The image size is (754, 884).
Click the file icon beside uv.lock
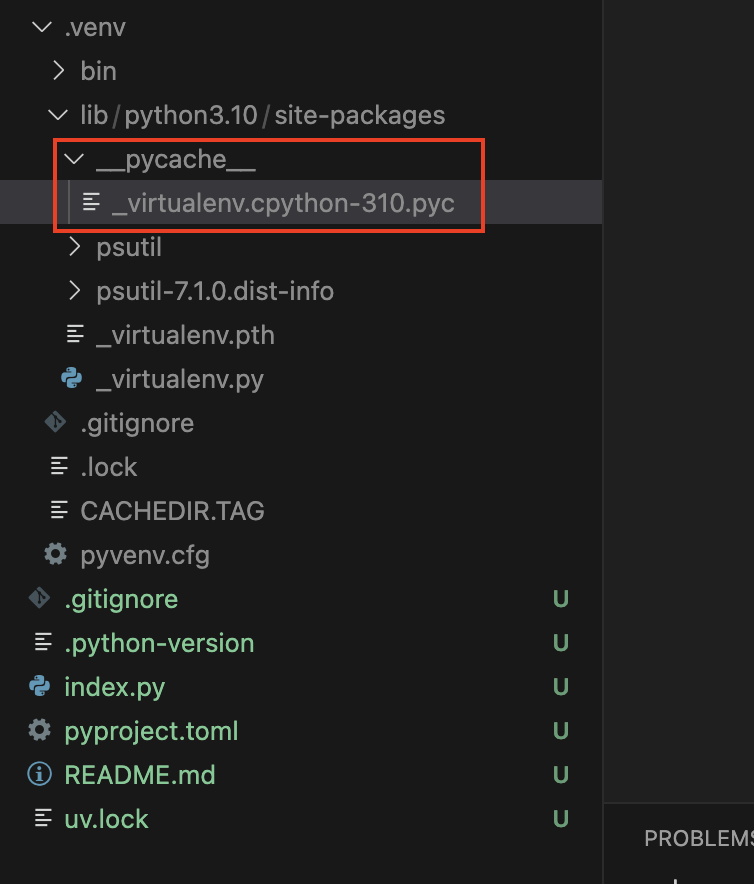(41, 819)
